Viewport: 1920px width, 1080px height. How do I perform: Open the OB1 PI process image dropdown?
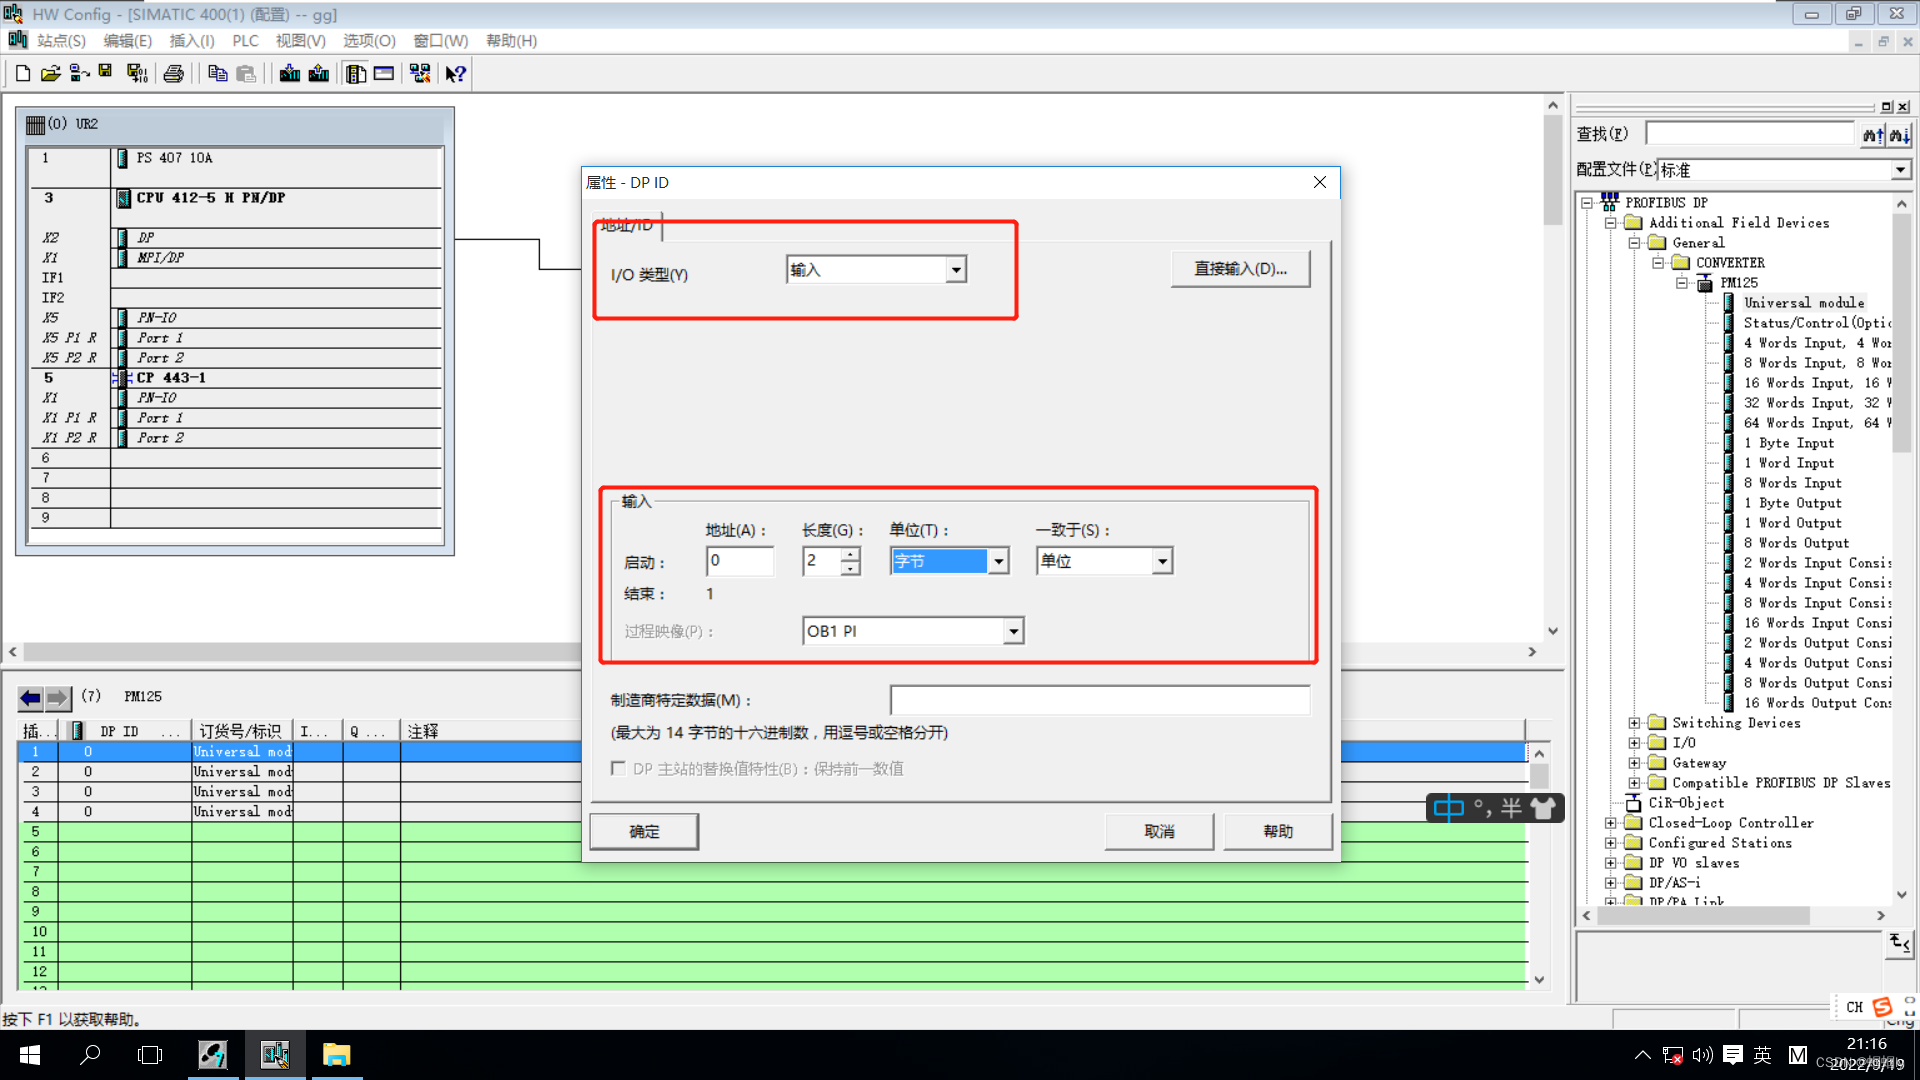1013,631
